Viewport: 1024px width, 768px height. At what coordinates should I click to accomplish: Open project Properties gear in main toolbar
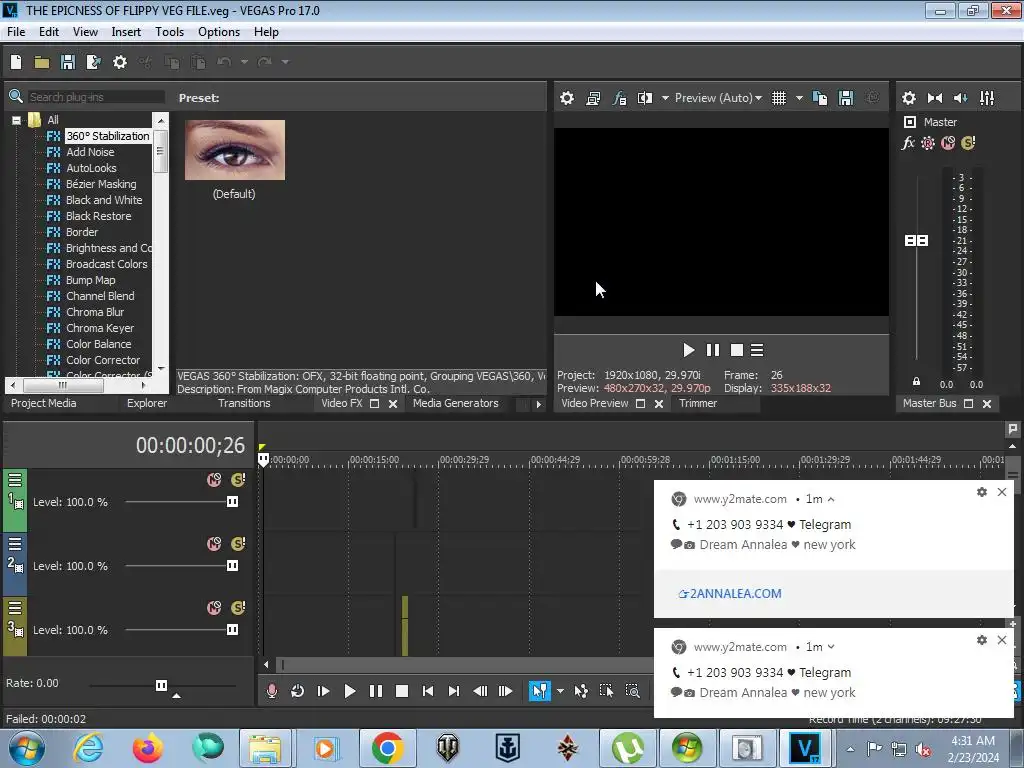[120, 62]
